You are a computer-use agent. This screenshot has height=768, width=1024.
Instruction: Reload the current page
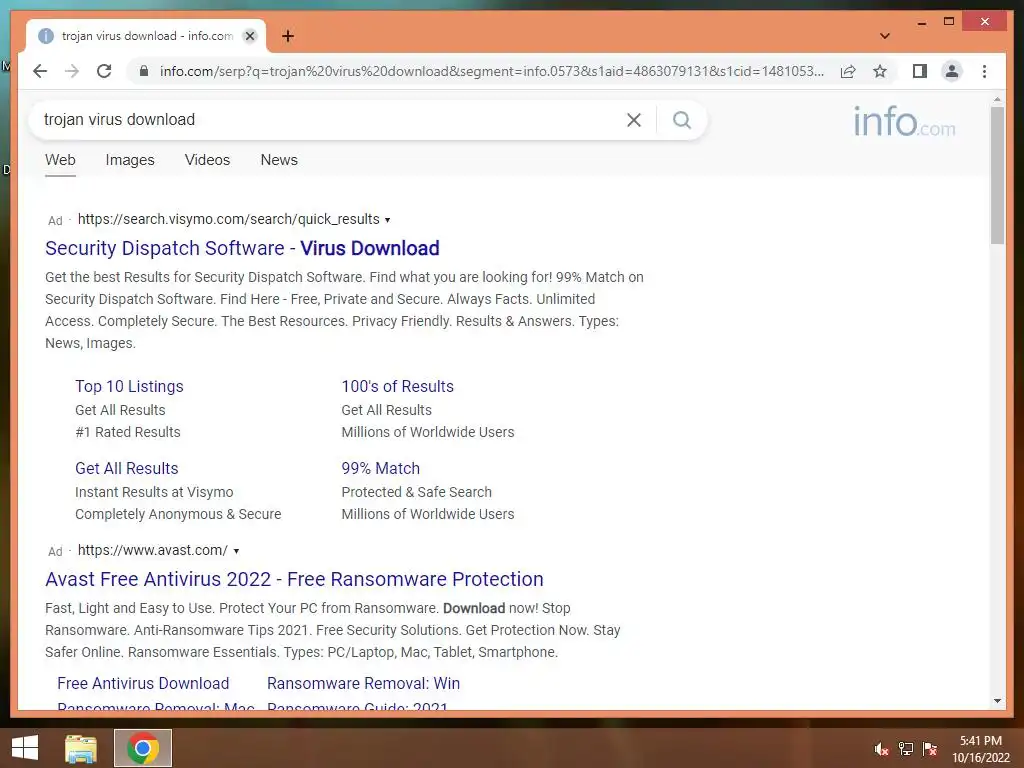pos(104,71)
